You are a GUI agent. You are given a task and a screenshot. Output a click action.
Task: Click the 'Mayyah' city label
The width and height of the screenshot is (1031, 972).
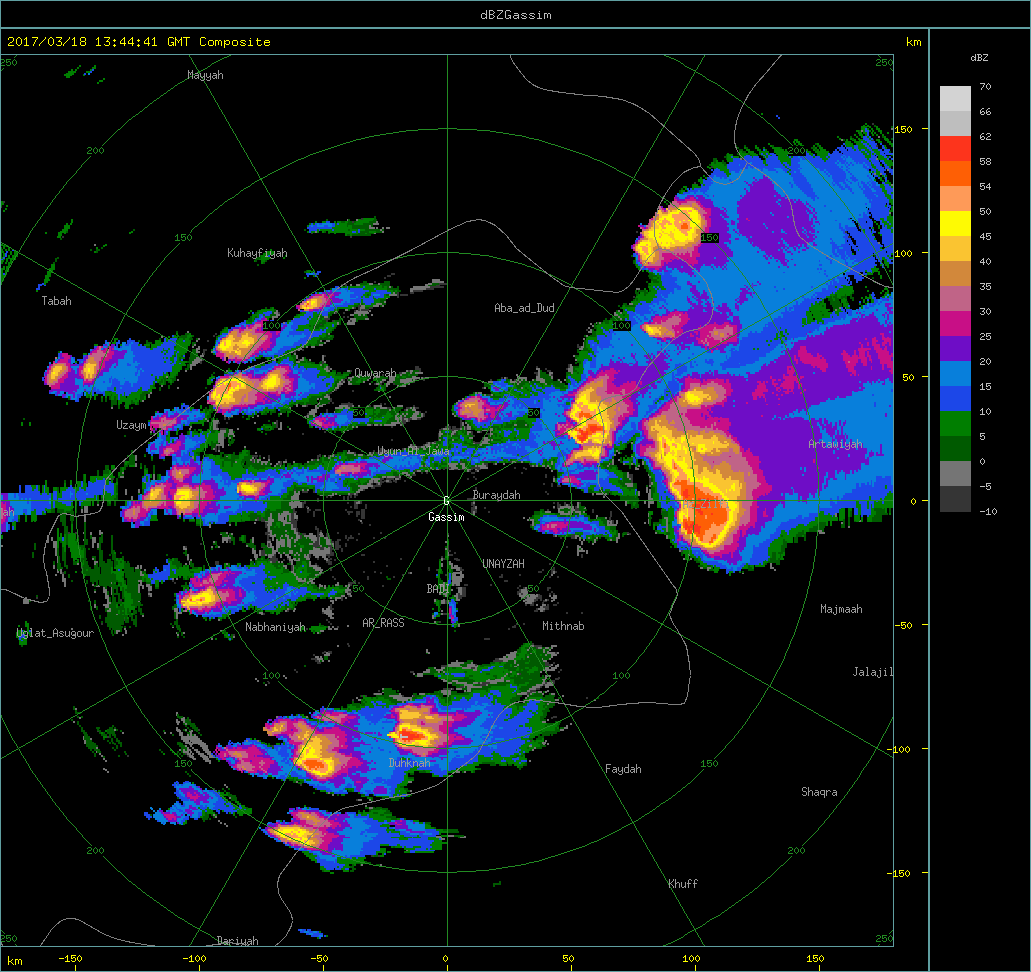click(x=205, y=75)
